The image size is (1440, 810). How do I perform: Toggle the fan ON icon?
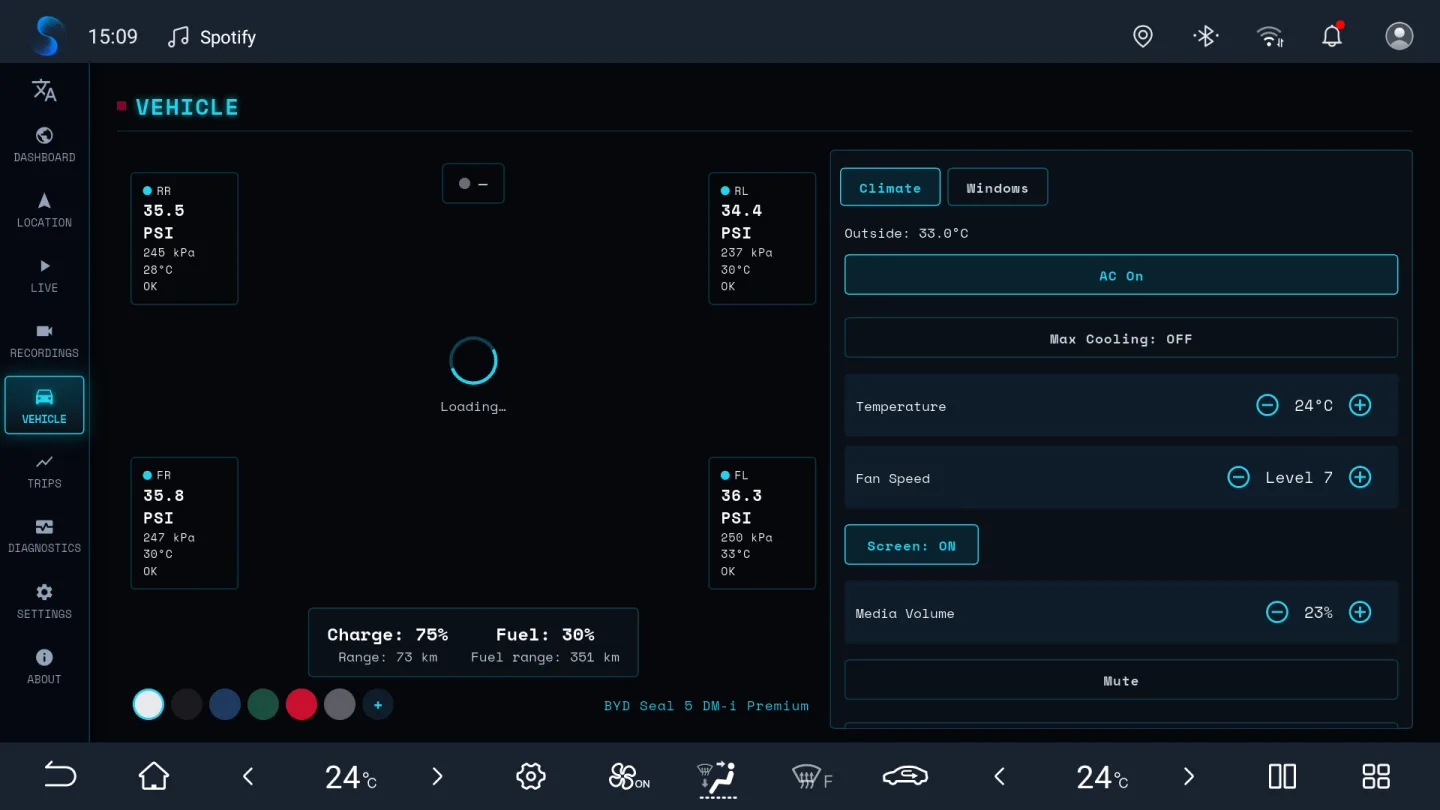coord(629,776)
